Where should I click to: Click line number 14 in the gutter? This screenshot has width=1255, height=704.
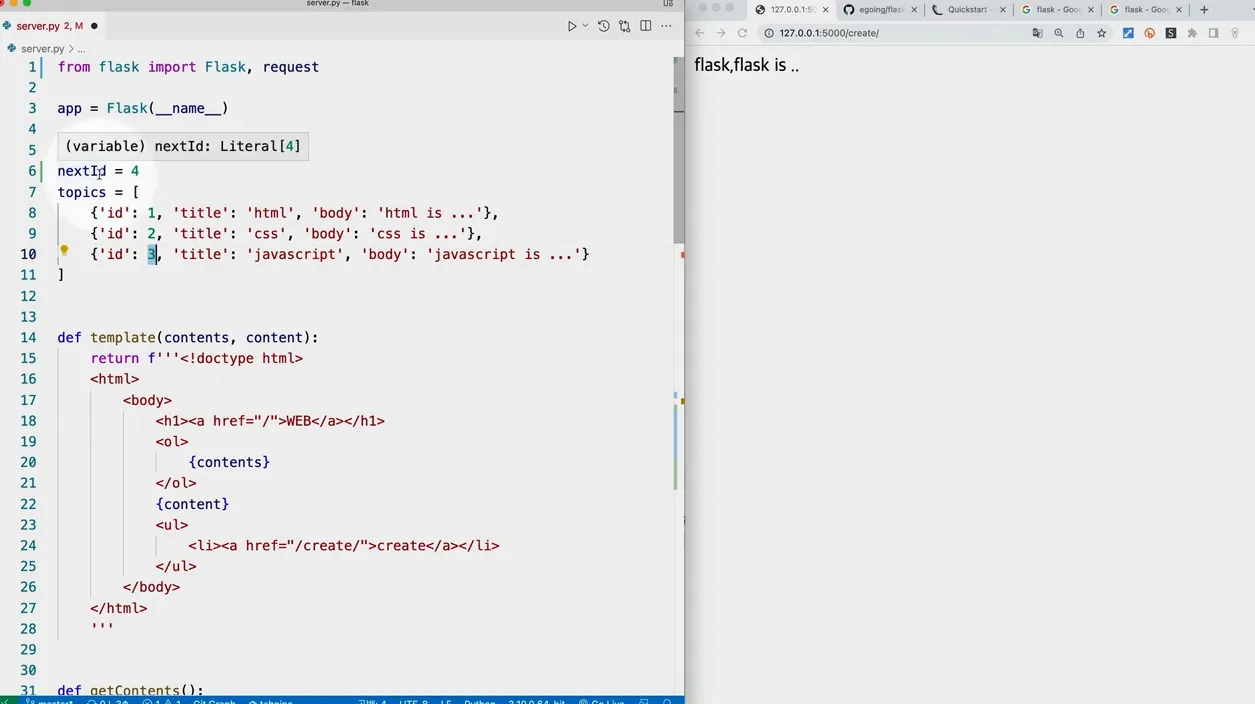click(x=28, y=338)
